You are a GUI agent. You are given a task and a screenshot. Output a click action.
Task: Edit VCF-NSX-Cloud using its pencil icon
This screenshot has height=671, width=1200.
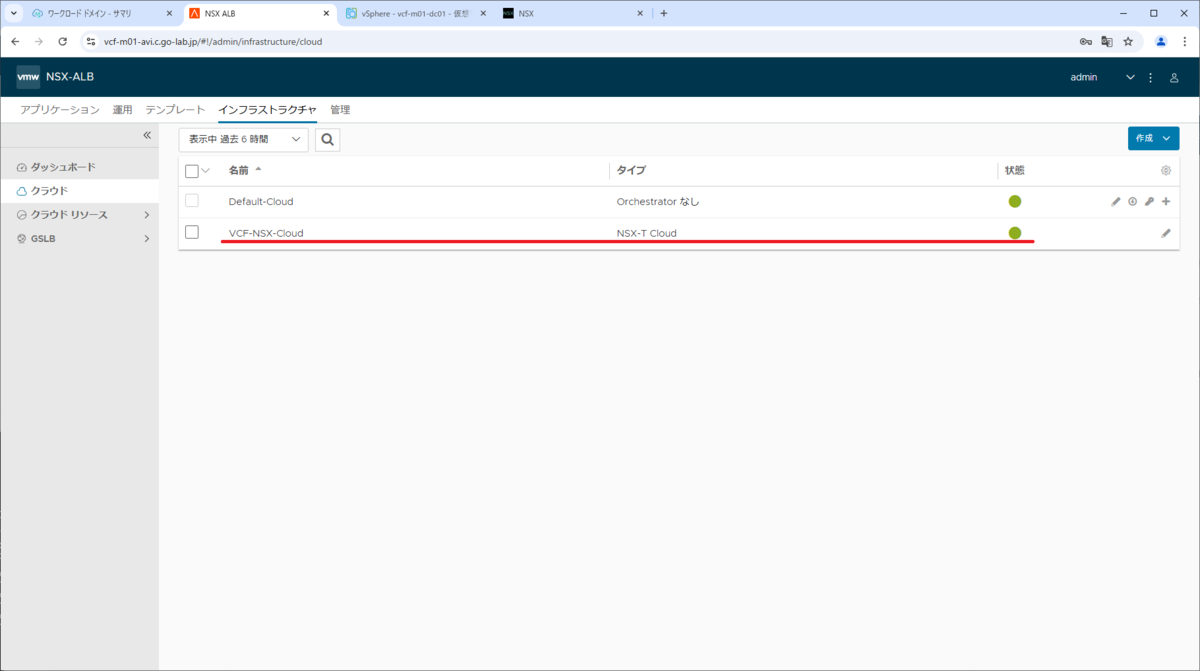tap(1166, 233)
